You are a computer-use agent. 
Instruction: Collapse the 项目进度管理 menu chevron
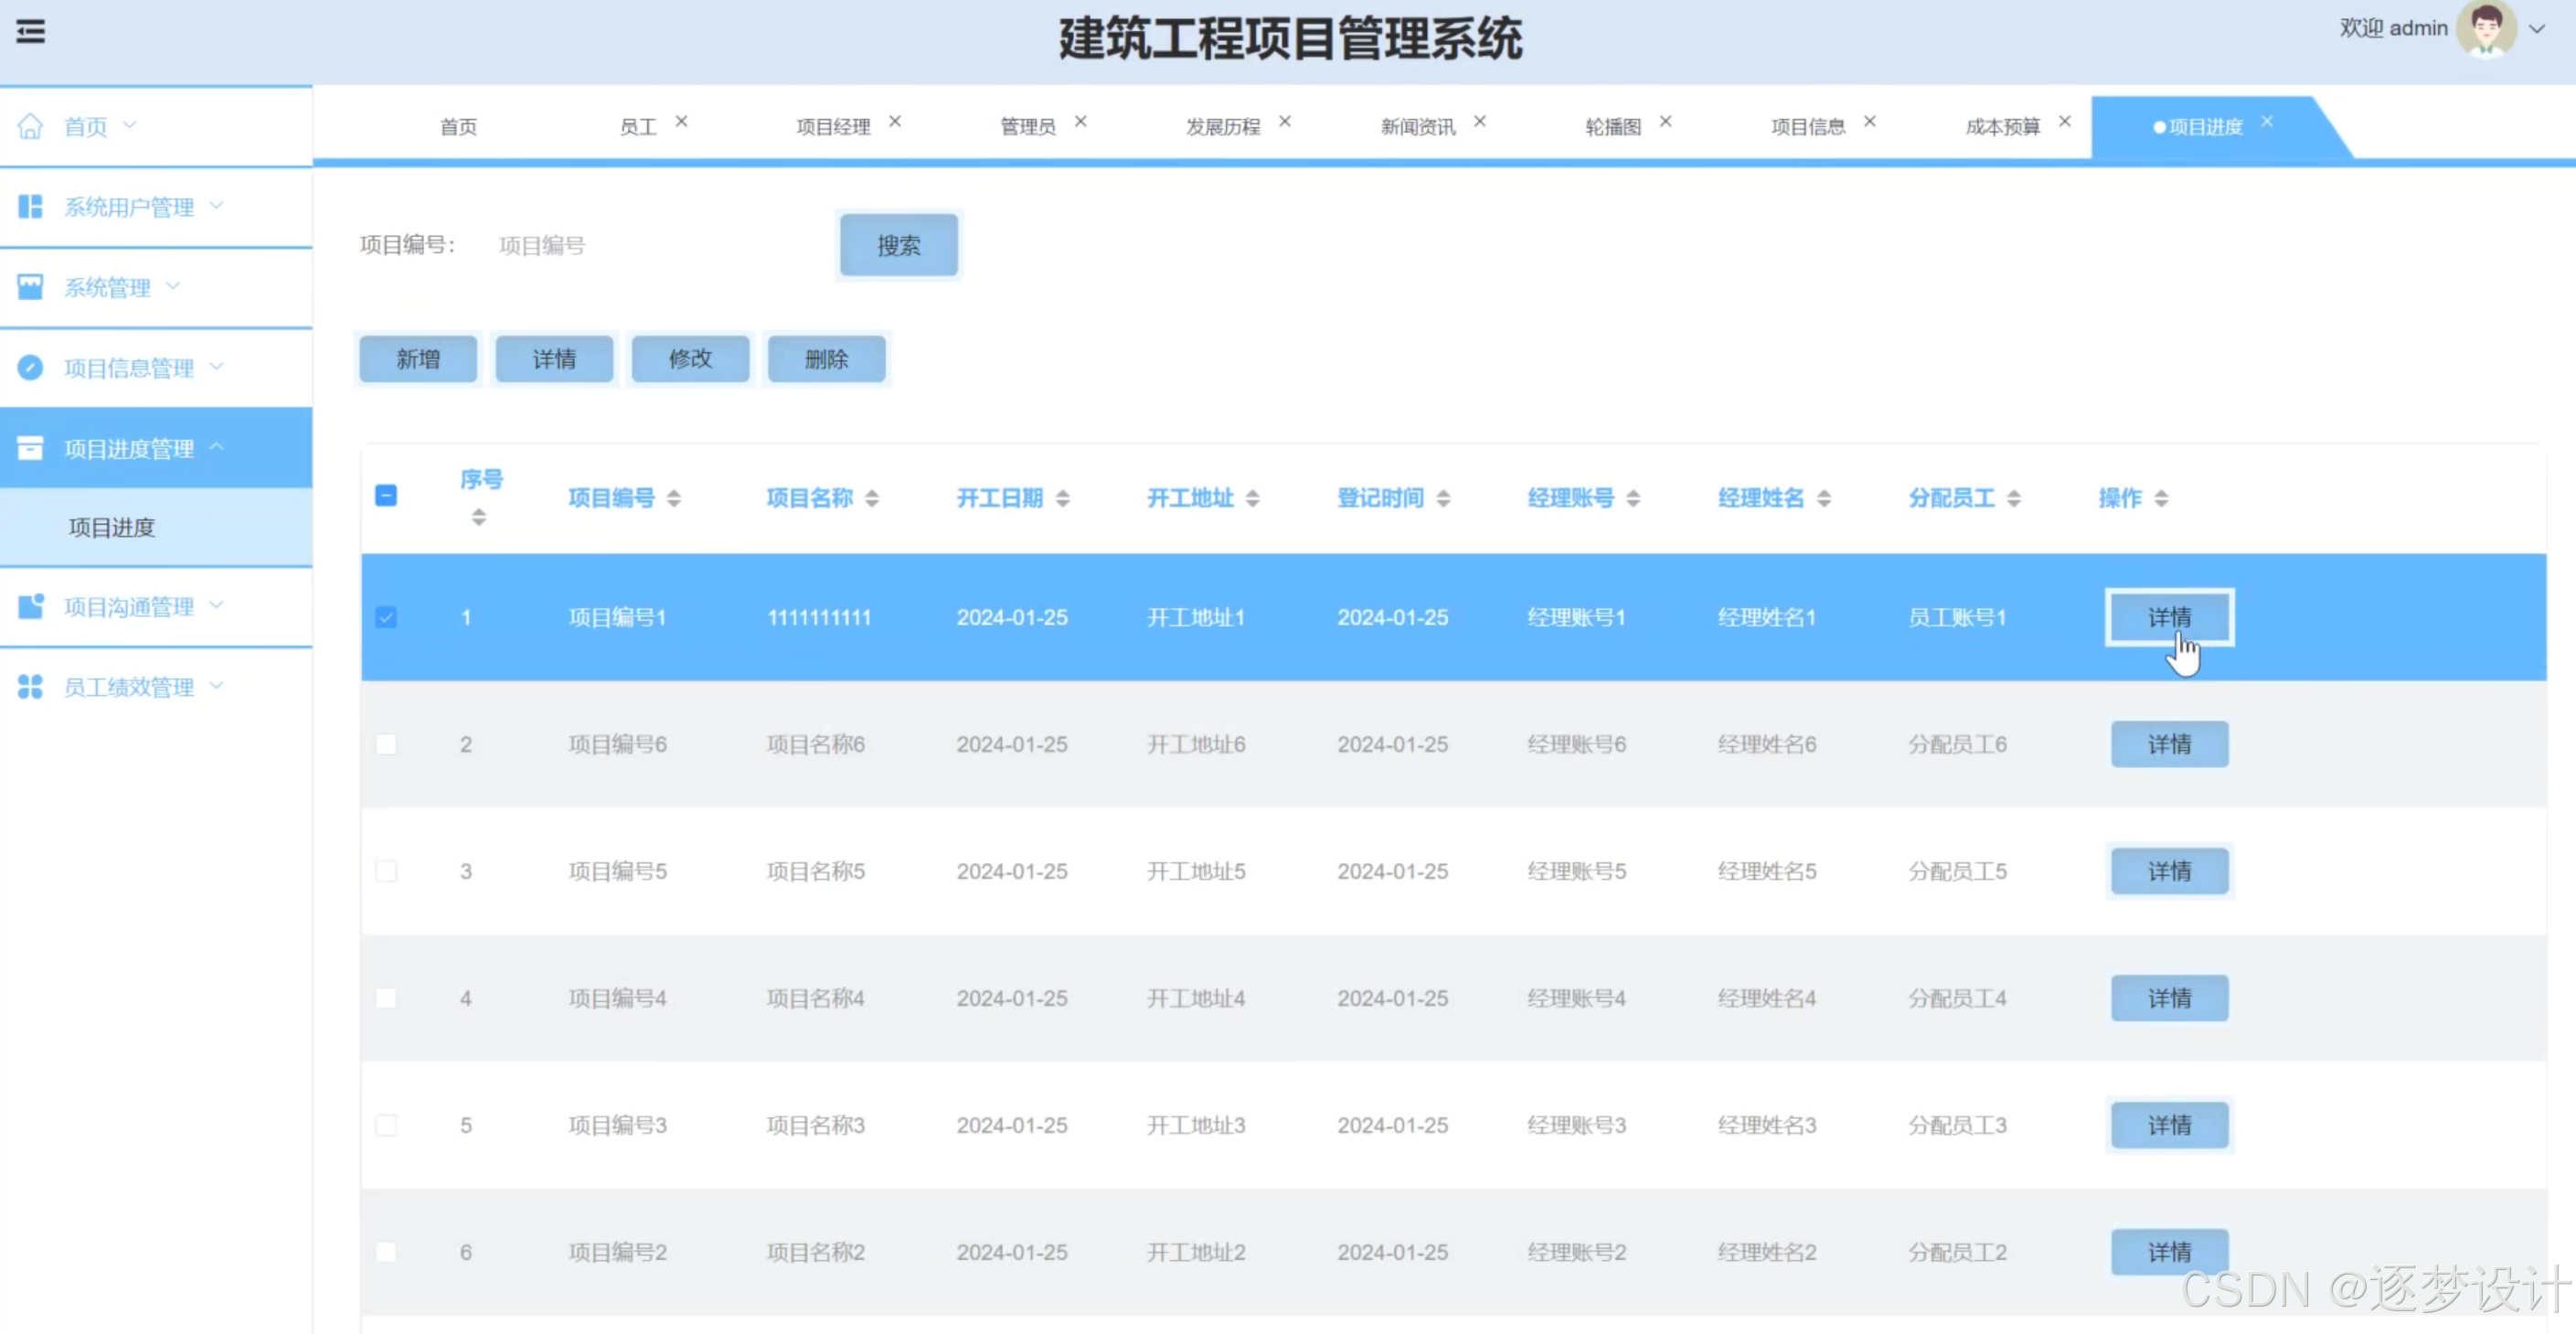[x=217, y=447]
